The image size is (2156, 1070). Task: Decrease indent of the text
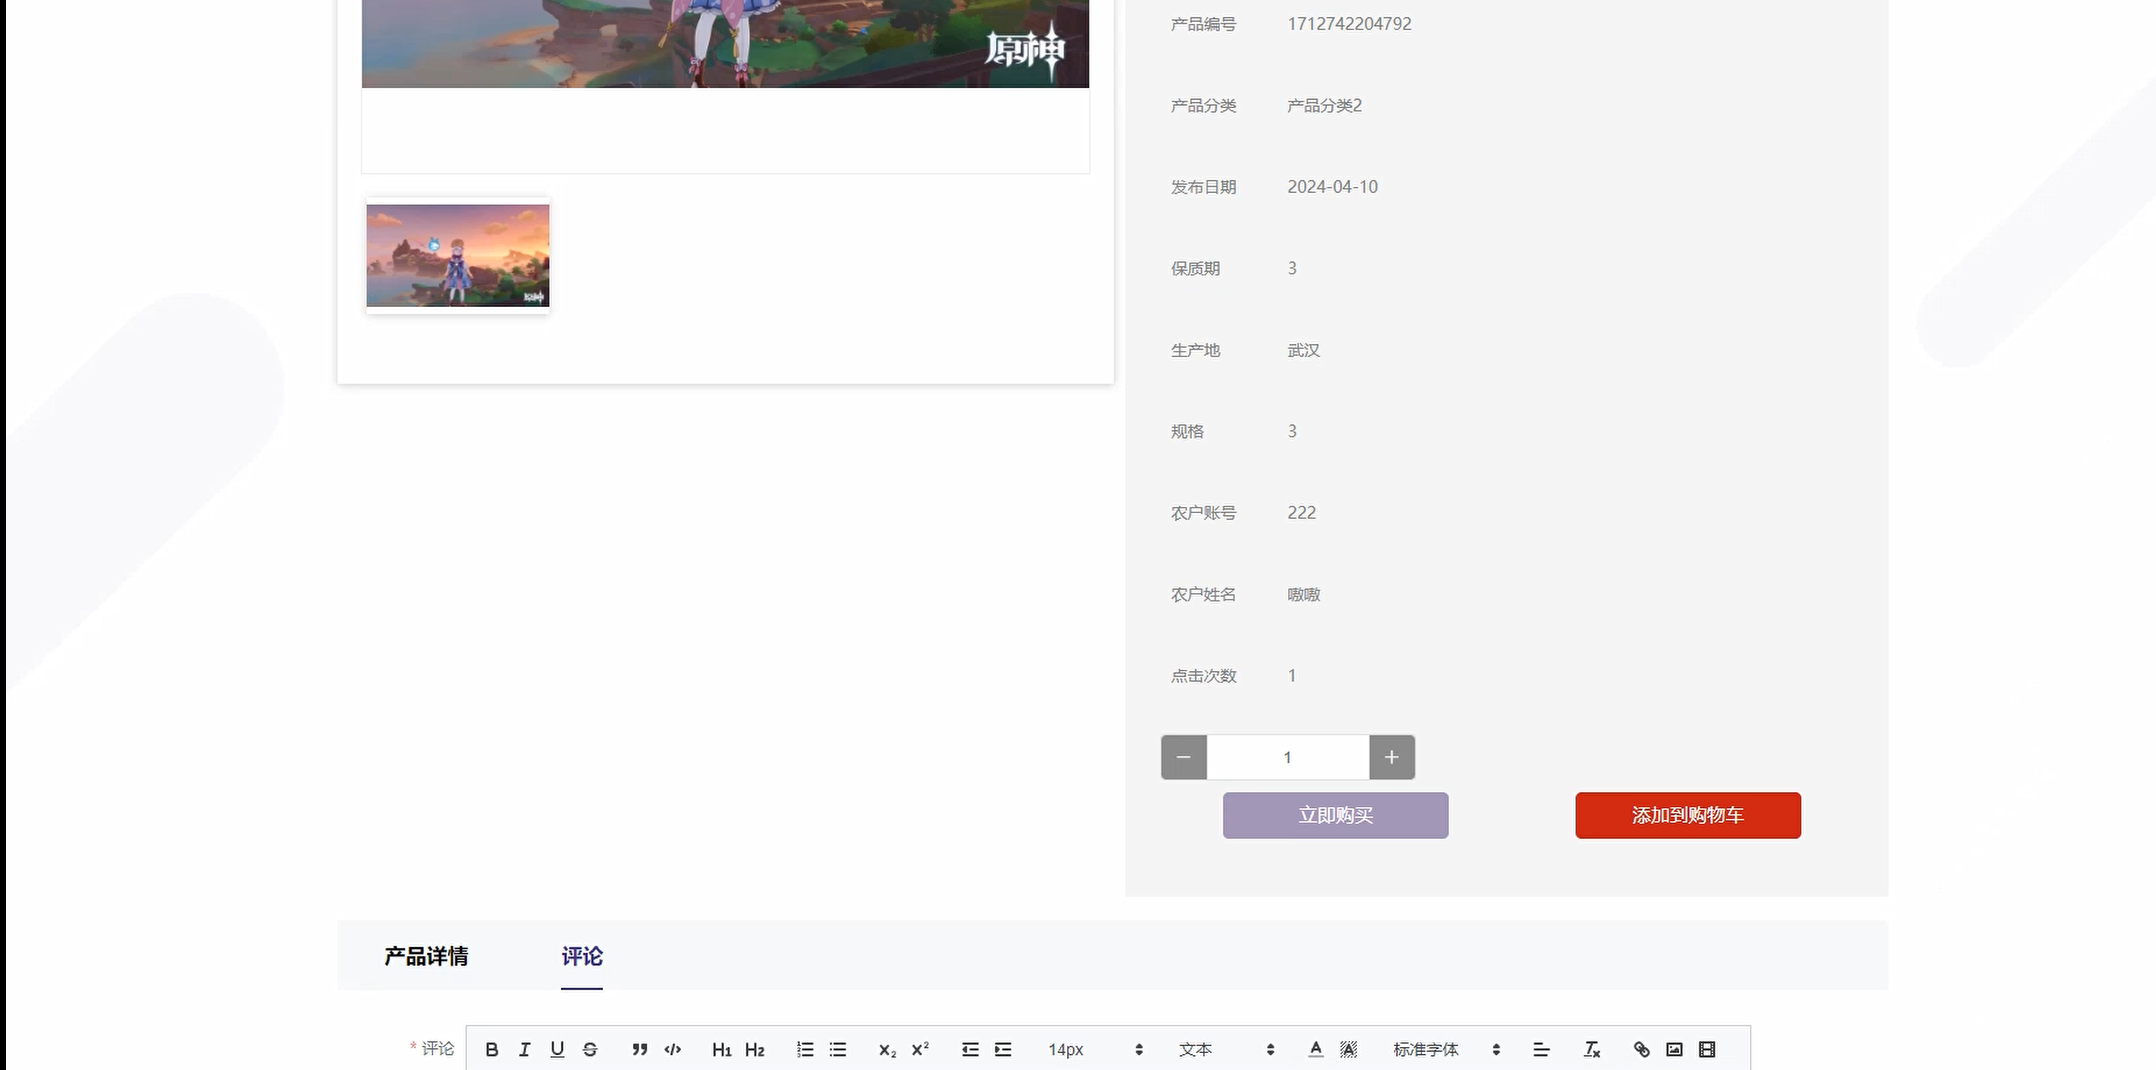tap(970, 1049)
